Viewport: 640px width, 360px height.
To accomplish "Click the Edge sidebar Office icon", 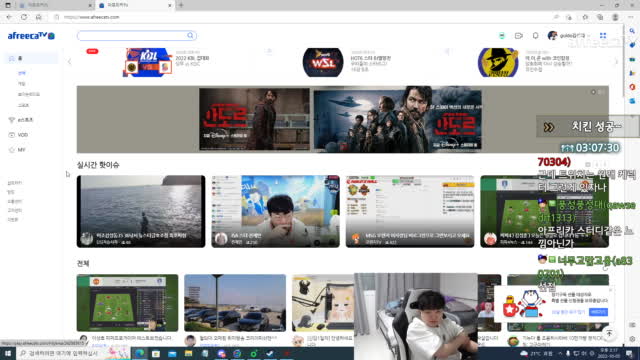I will (x=632, y=87).
